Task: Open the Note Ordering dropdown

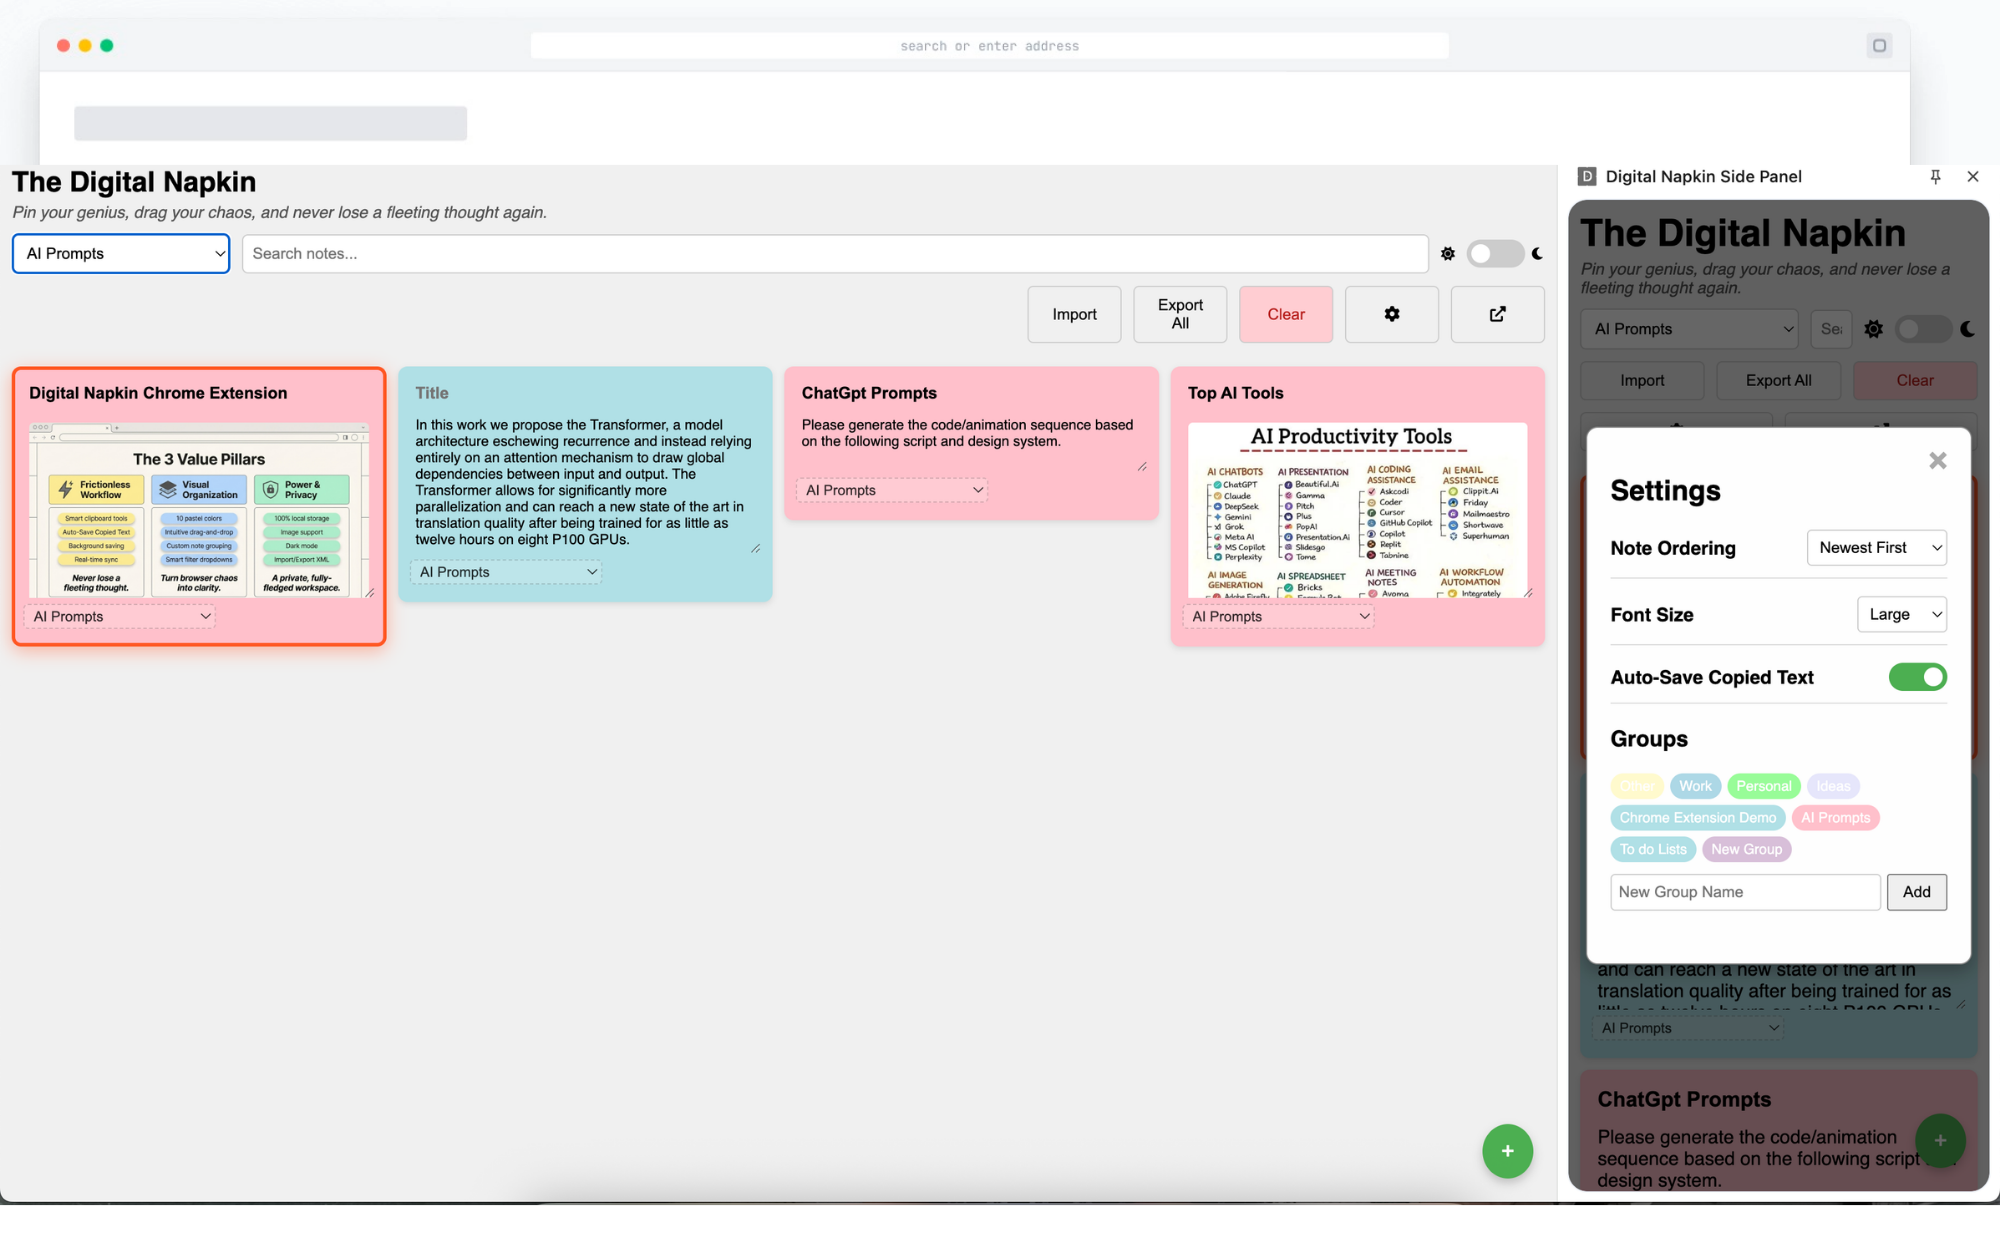Action: point(1876,548)
